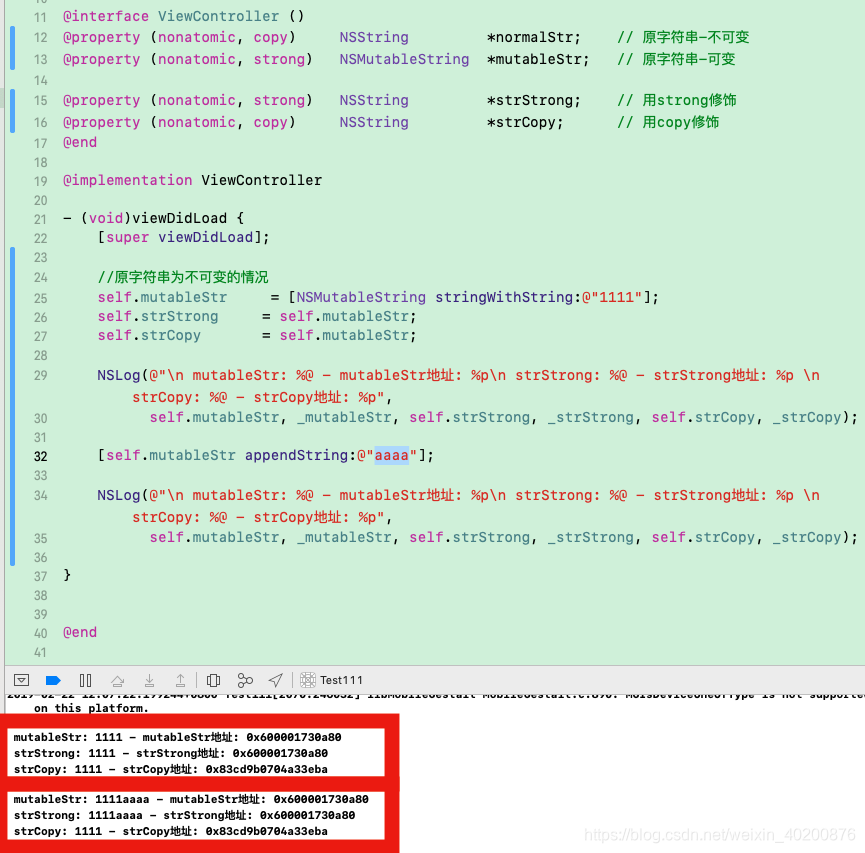Click the green comment on line 24

pyautogui.click(x=183, y=277)
